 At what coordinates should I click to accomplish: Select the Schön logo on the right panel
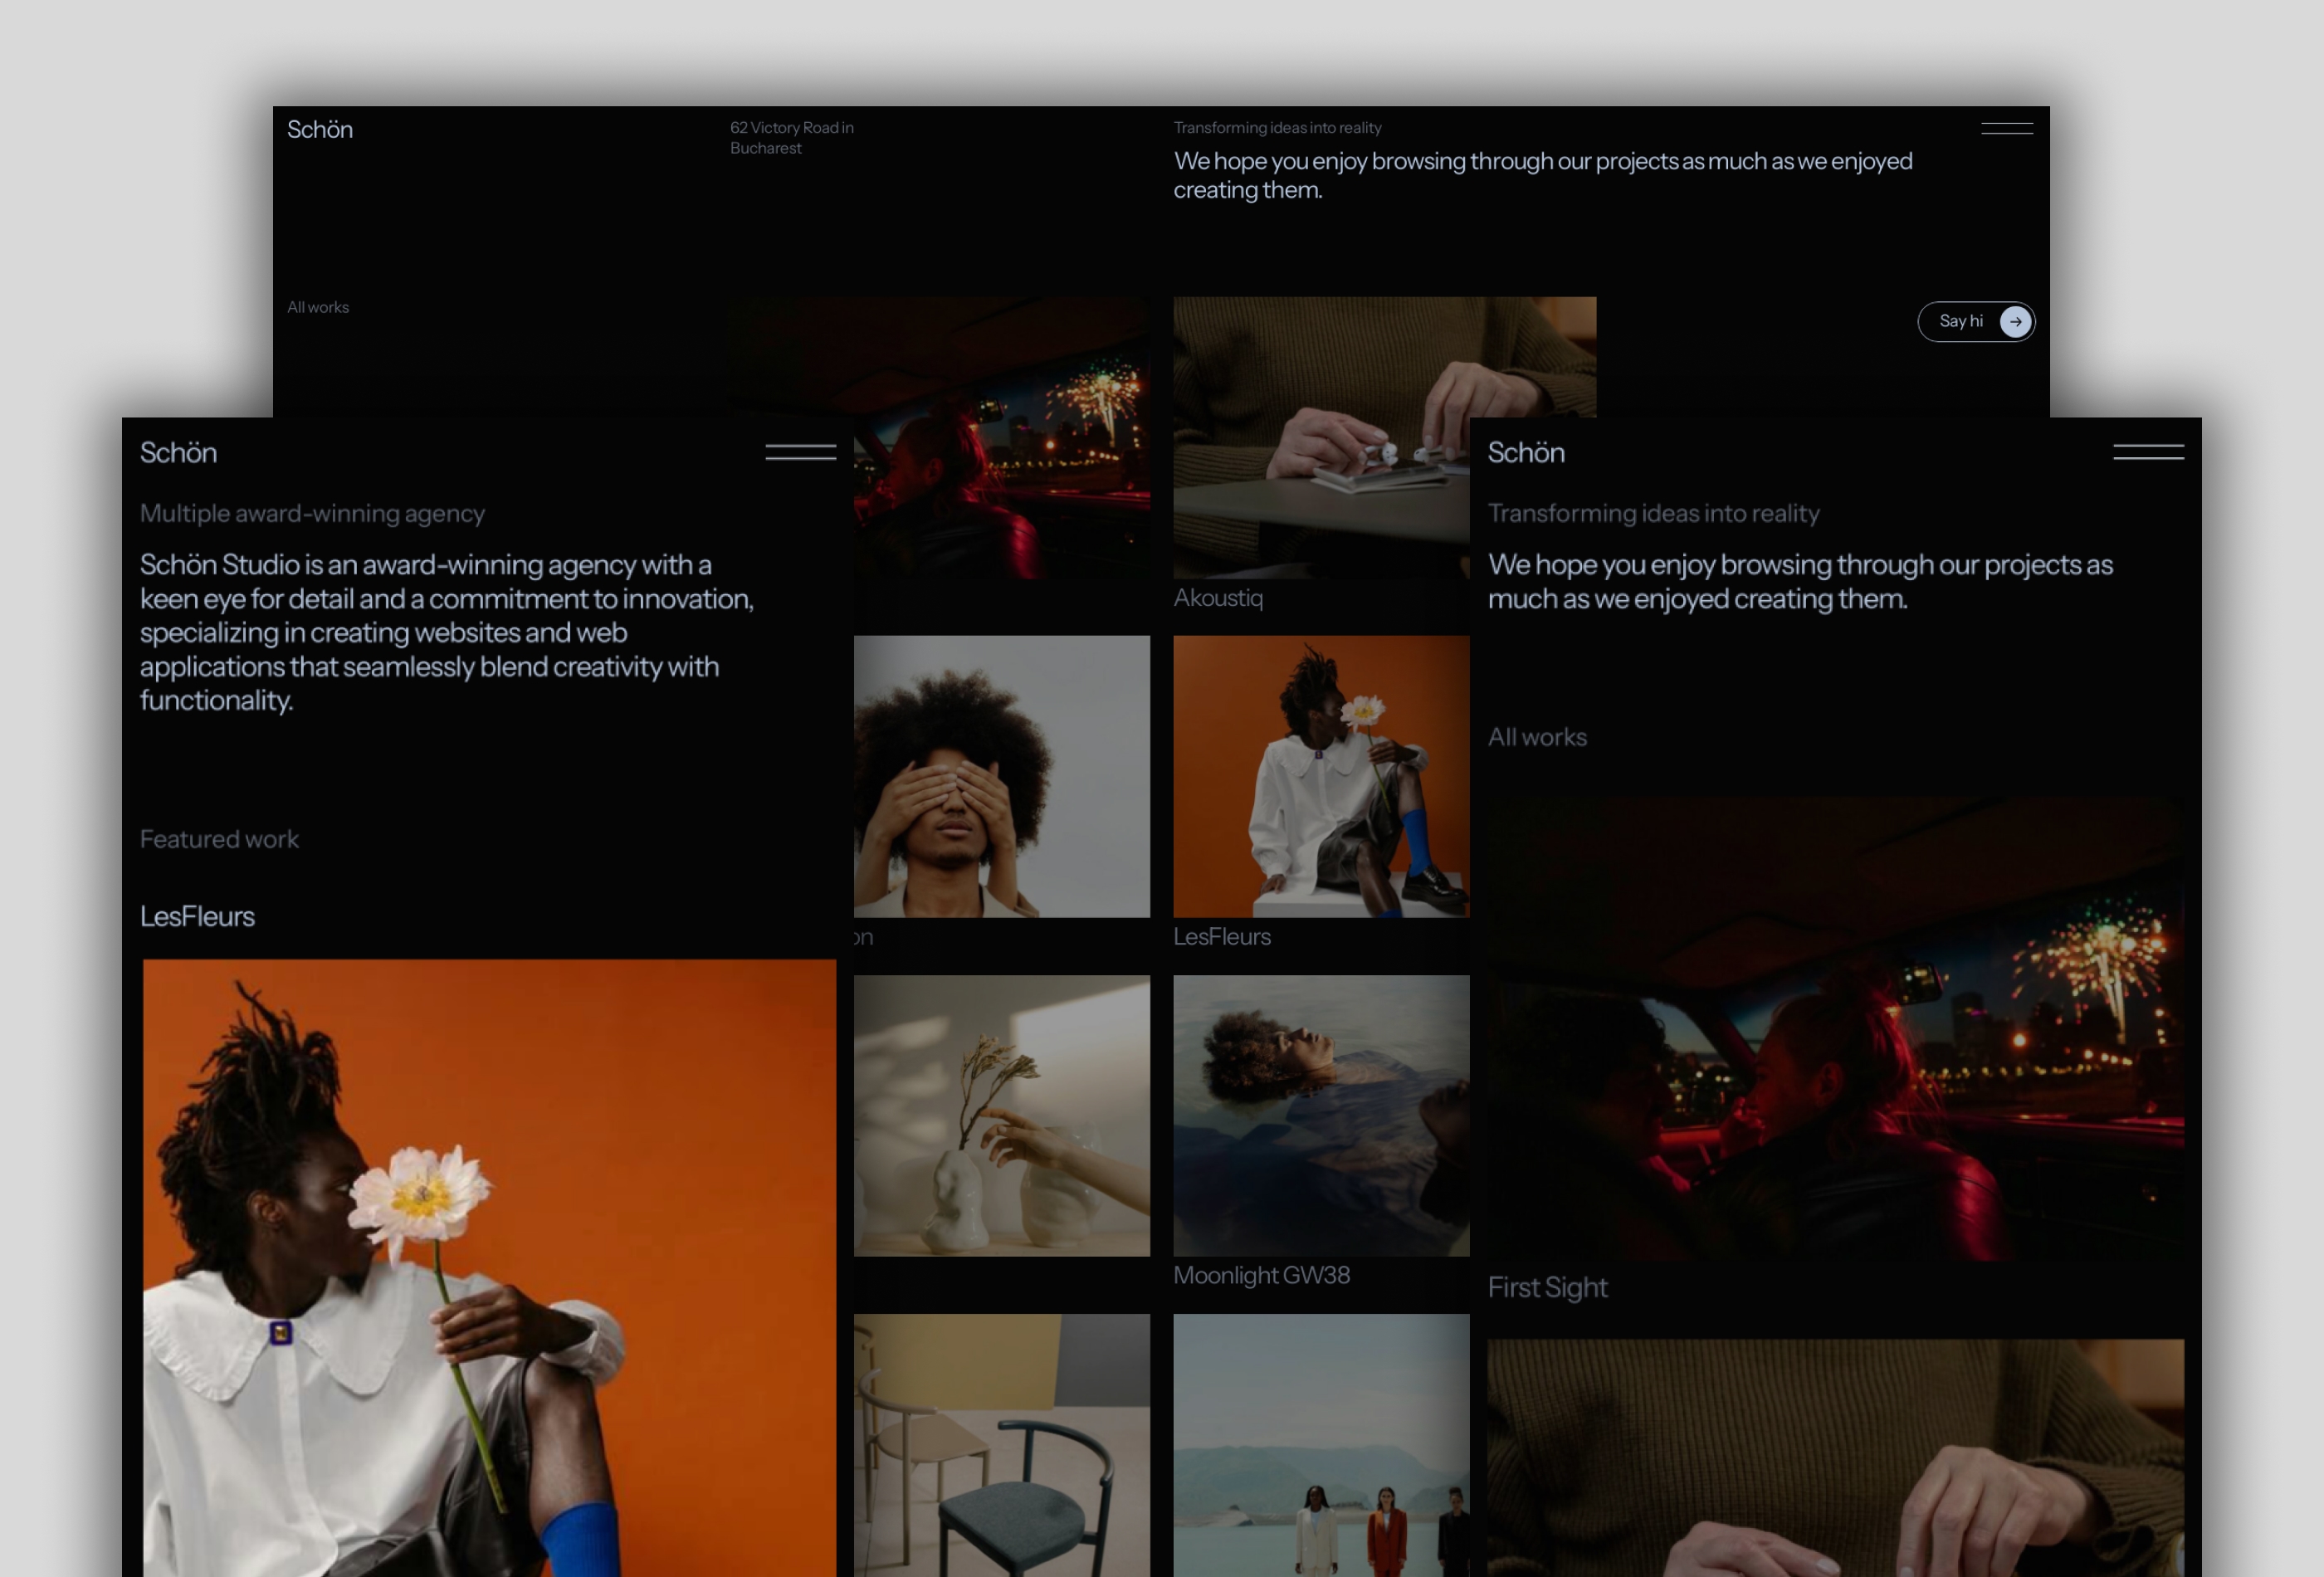(1525, 452)
